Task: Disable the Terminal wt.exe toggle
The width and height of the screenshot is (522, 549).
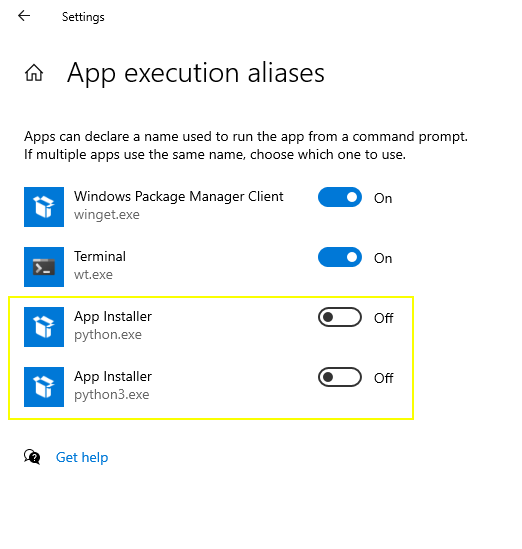Action: click(x=340, y=257)
